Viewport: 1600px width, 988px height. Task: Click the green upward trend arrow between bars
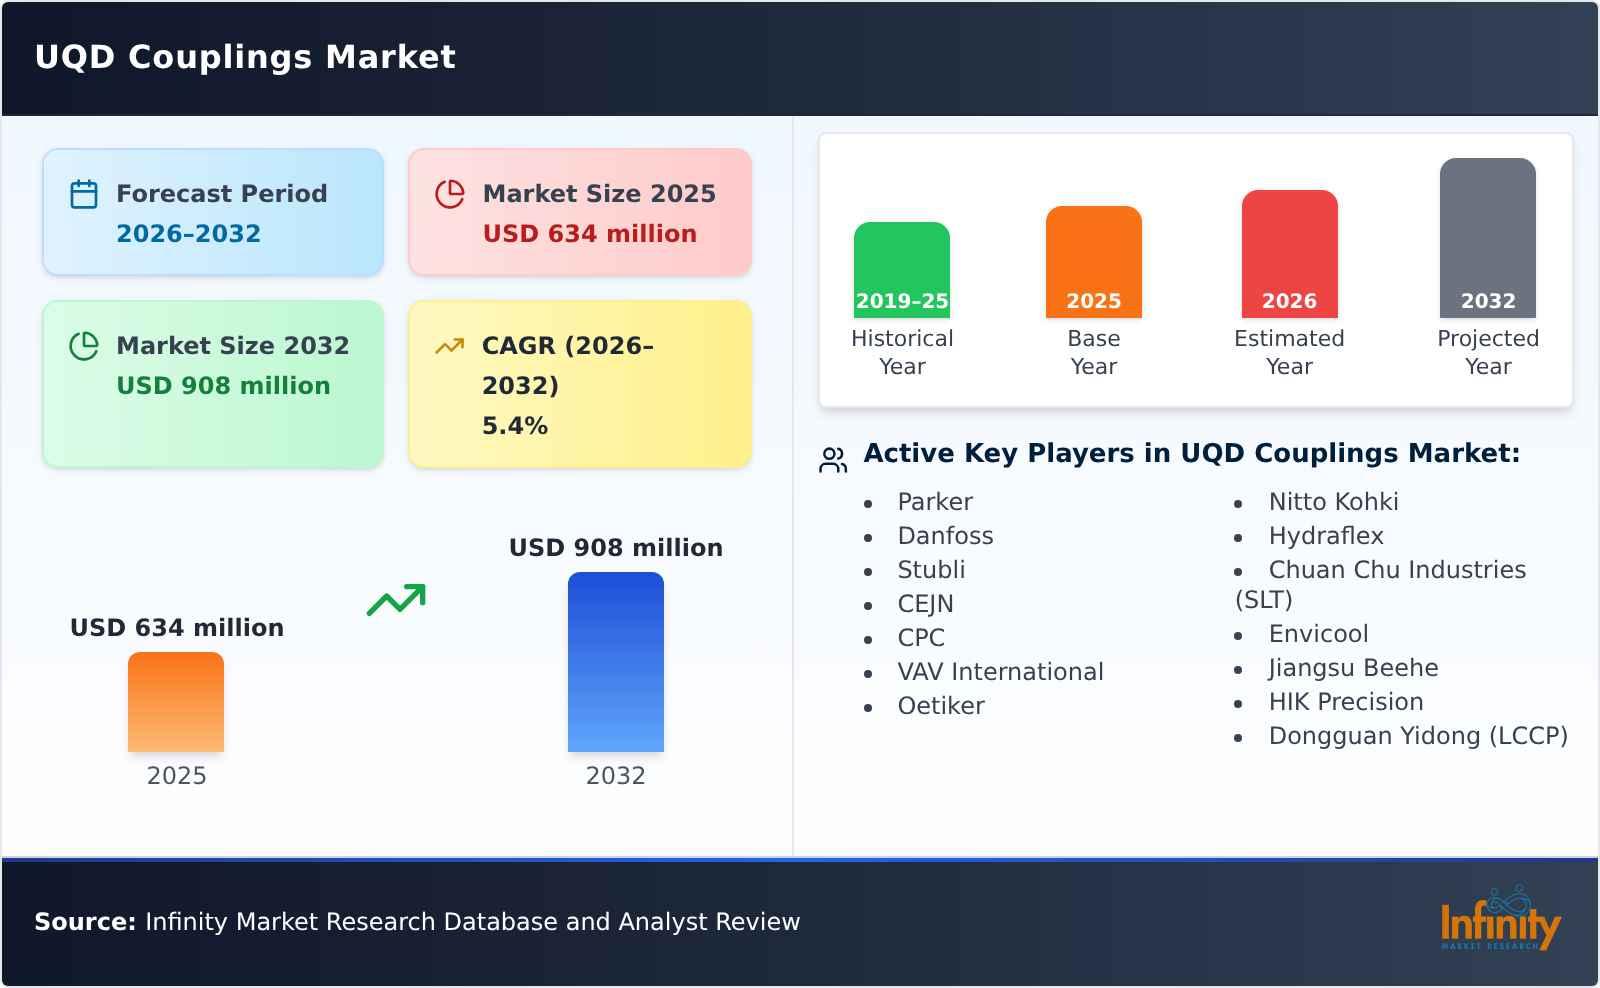coord(396,600)
